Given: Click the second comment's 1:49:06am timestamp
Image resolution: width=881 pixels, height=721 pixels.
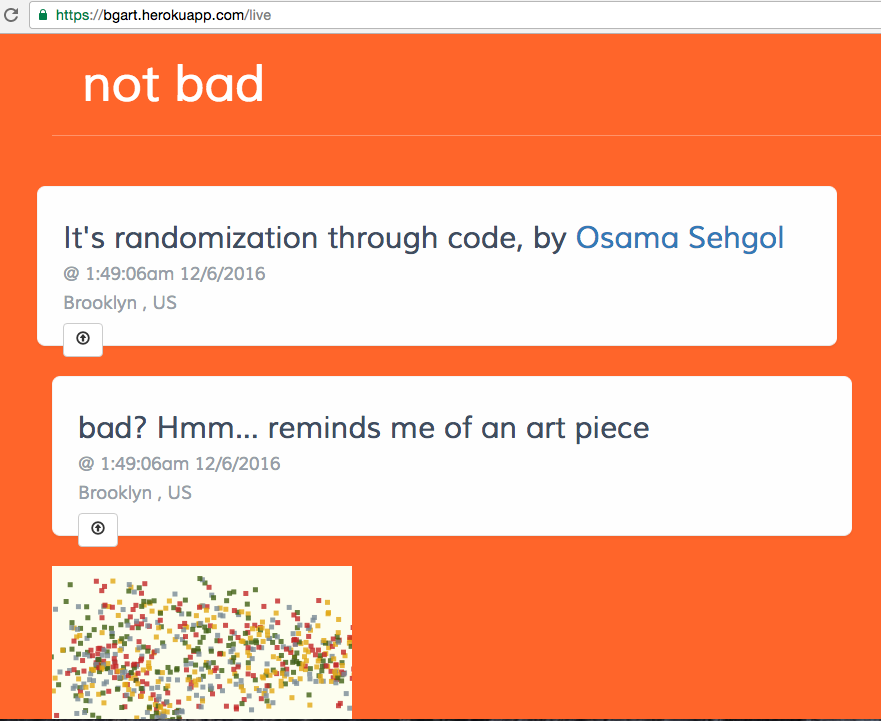Looking at the screenshot, I should 180,464.
